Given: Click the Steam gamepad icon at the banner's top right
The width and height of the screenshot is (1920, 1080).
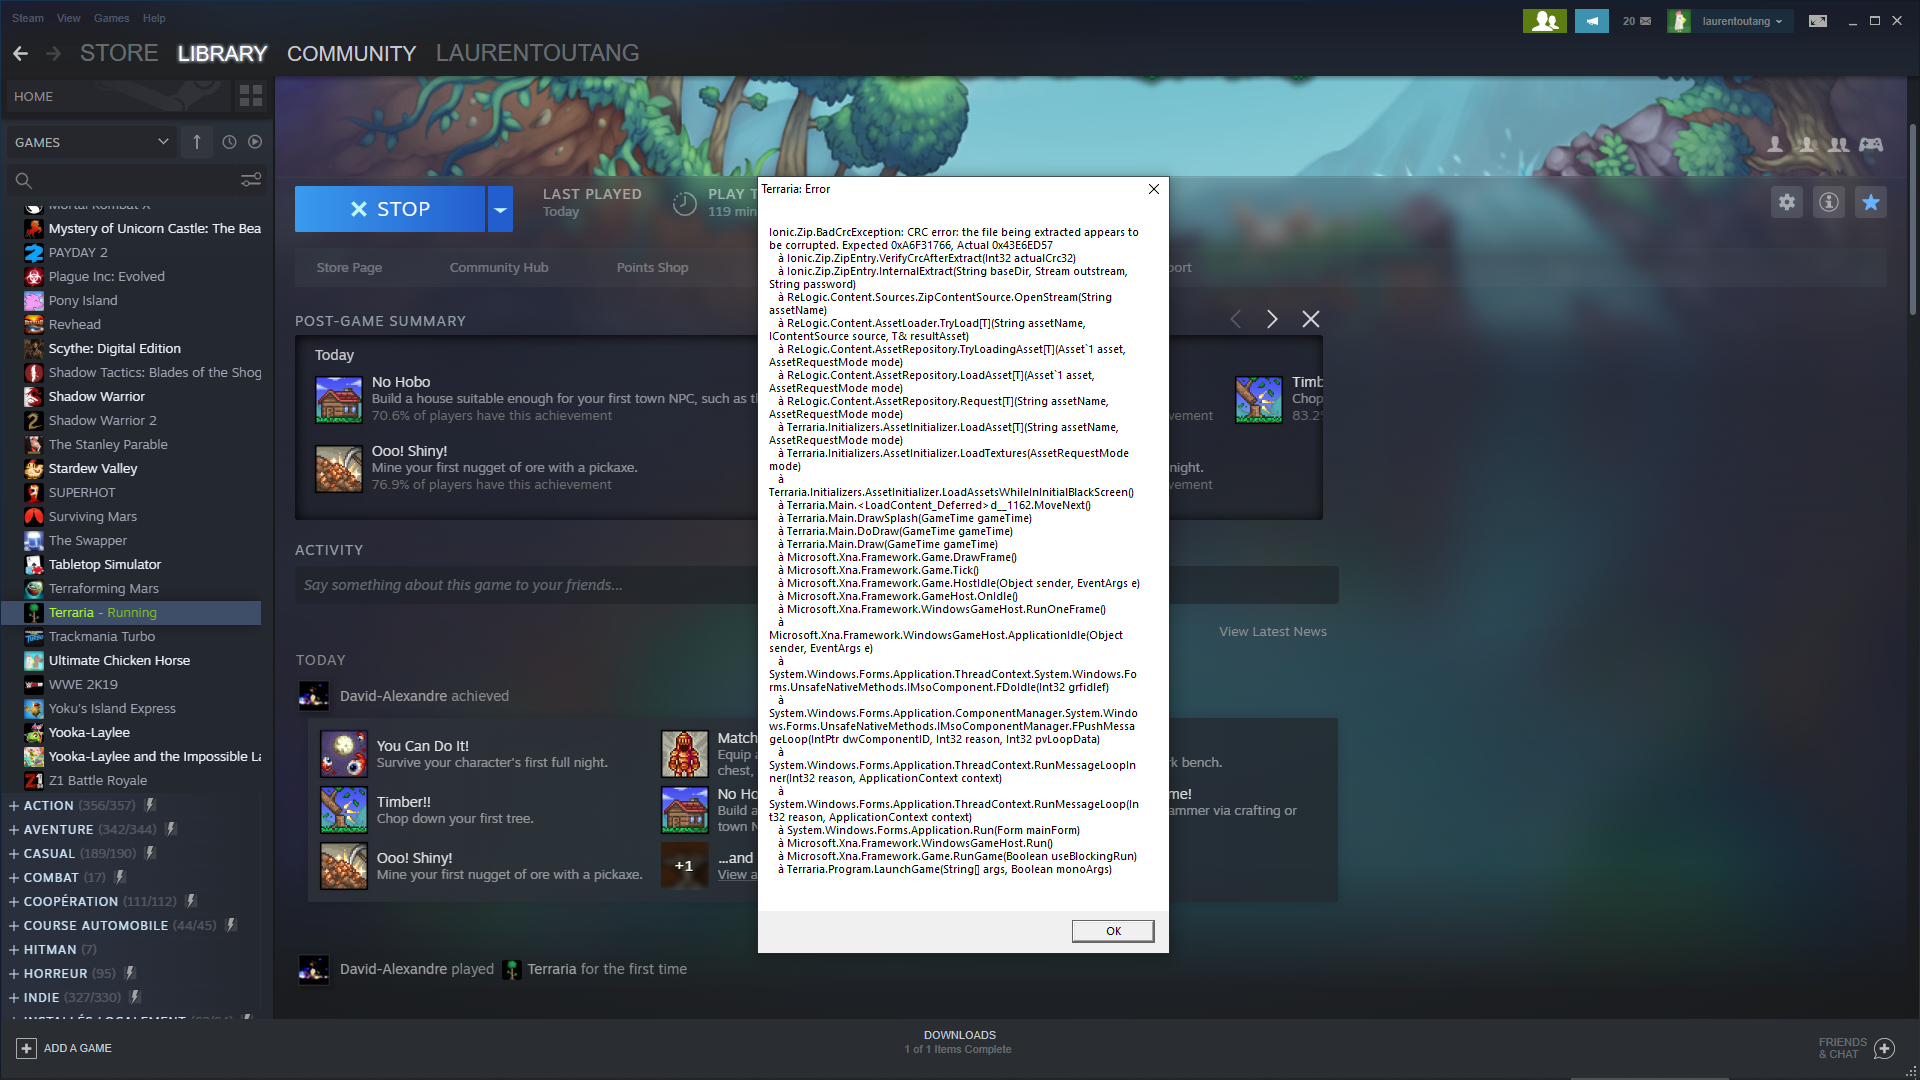Looking at the screenshot, I should pyautogui.click(x=1871, y=145).
